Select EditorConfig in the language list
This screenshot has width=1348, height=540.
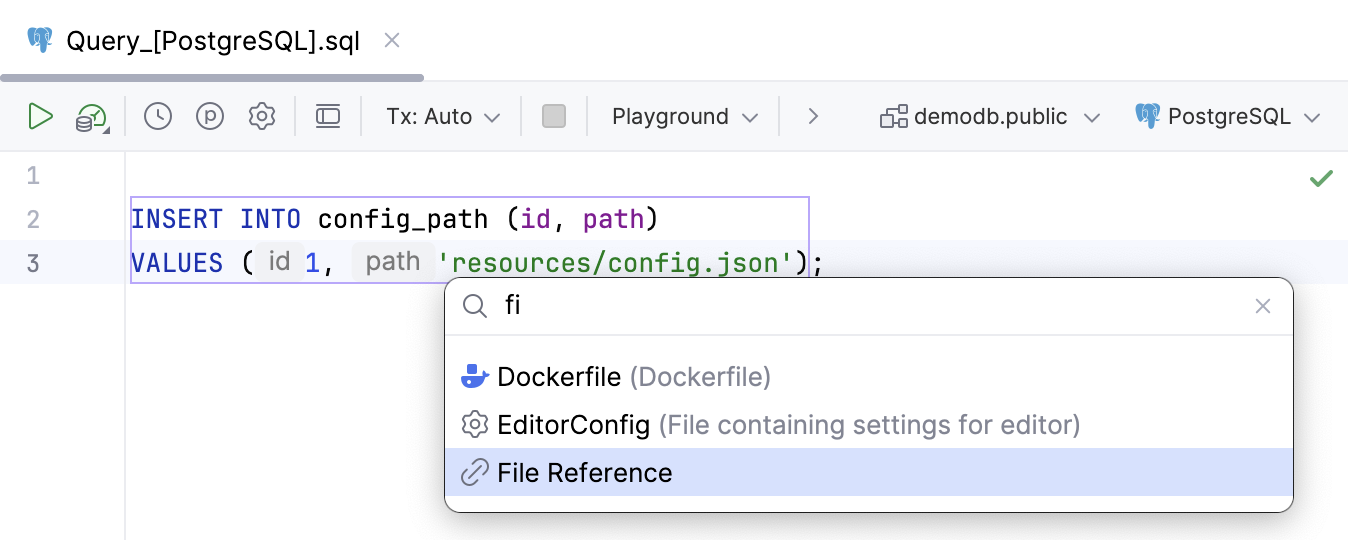tap(869, 425)
